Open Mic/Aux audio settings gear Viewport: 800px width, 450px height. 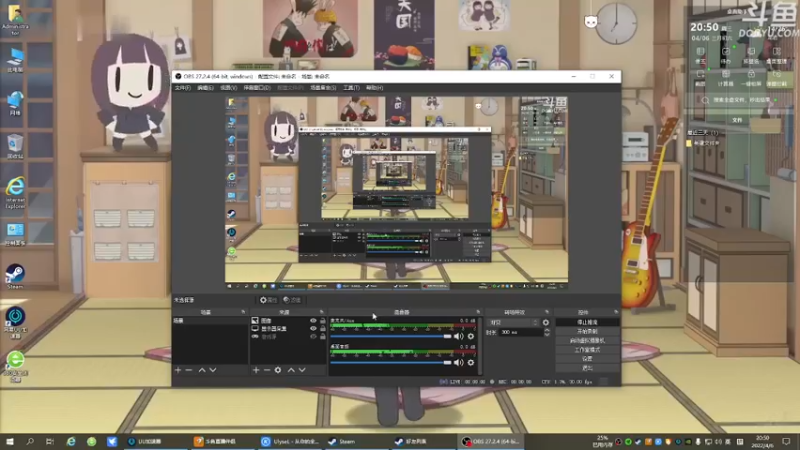[471, 336]
